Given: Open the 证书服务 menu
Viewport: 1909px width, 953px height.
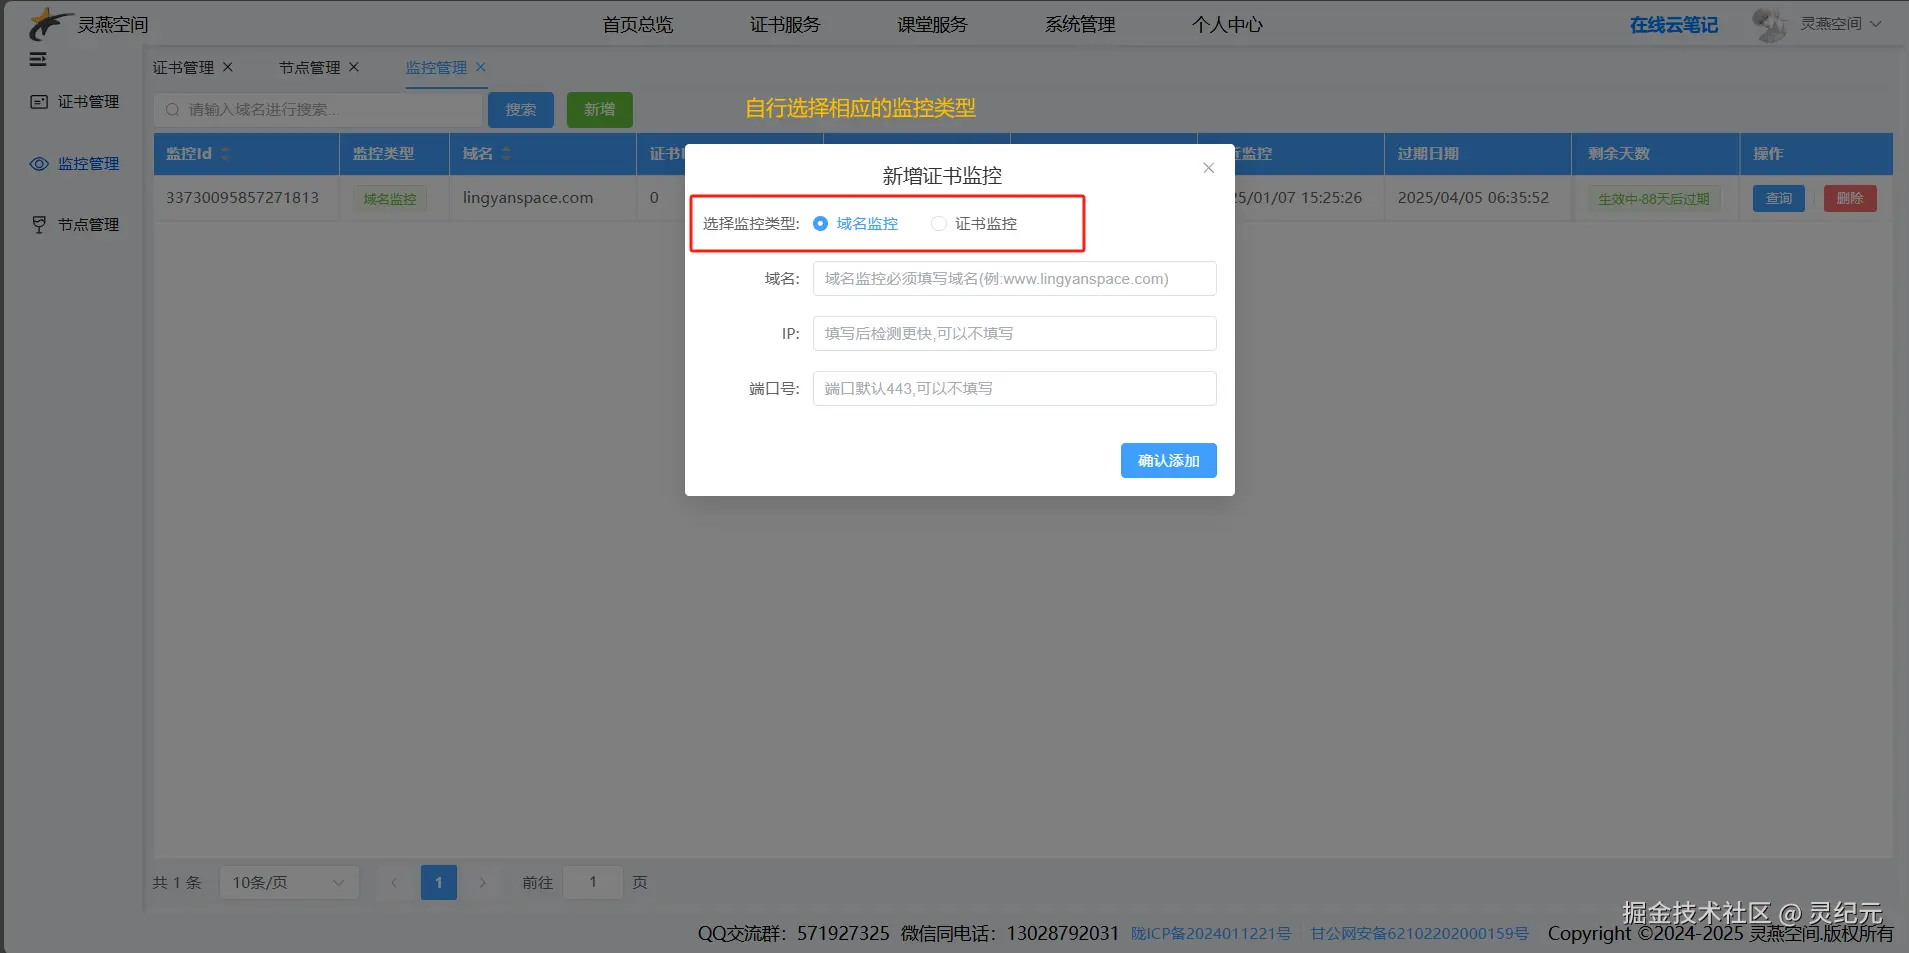Looking at the screenshot, I should click(785, 25).
